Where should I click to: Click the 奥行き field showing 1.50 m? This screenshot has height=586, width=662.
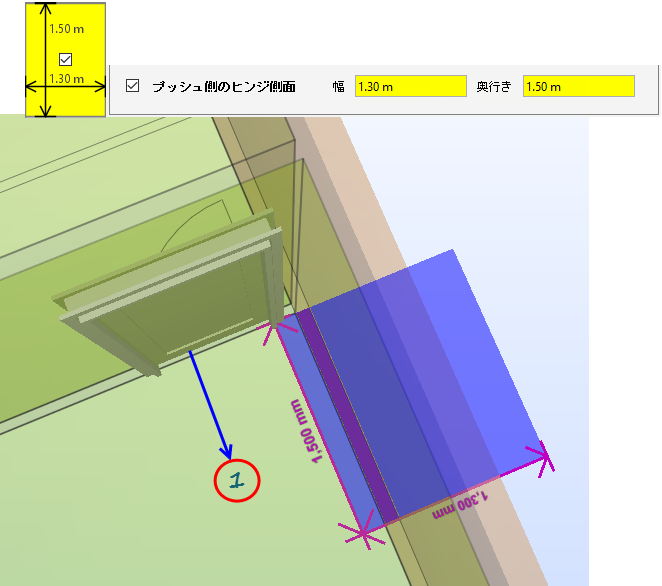click(578, 86)
